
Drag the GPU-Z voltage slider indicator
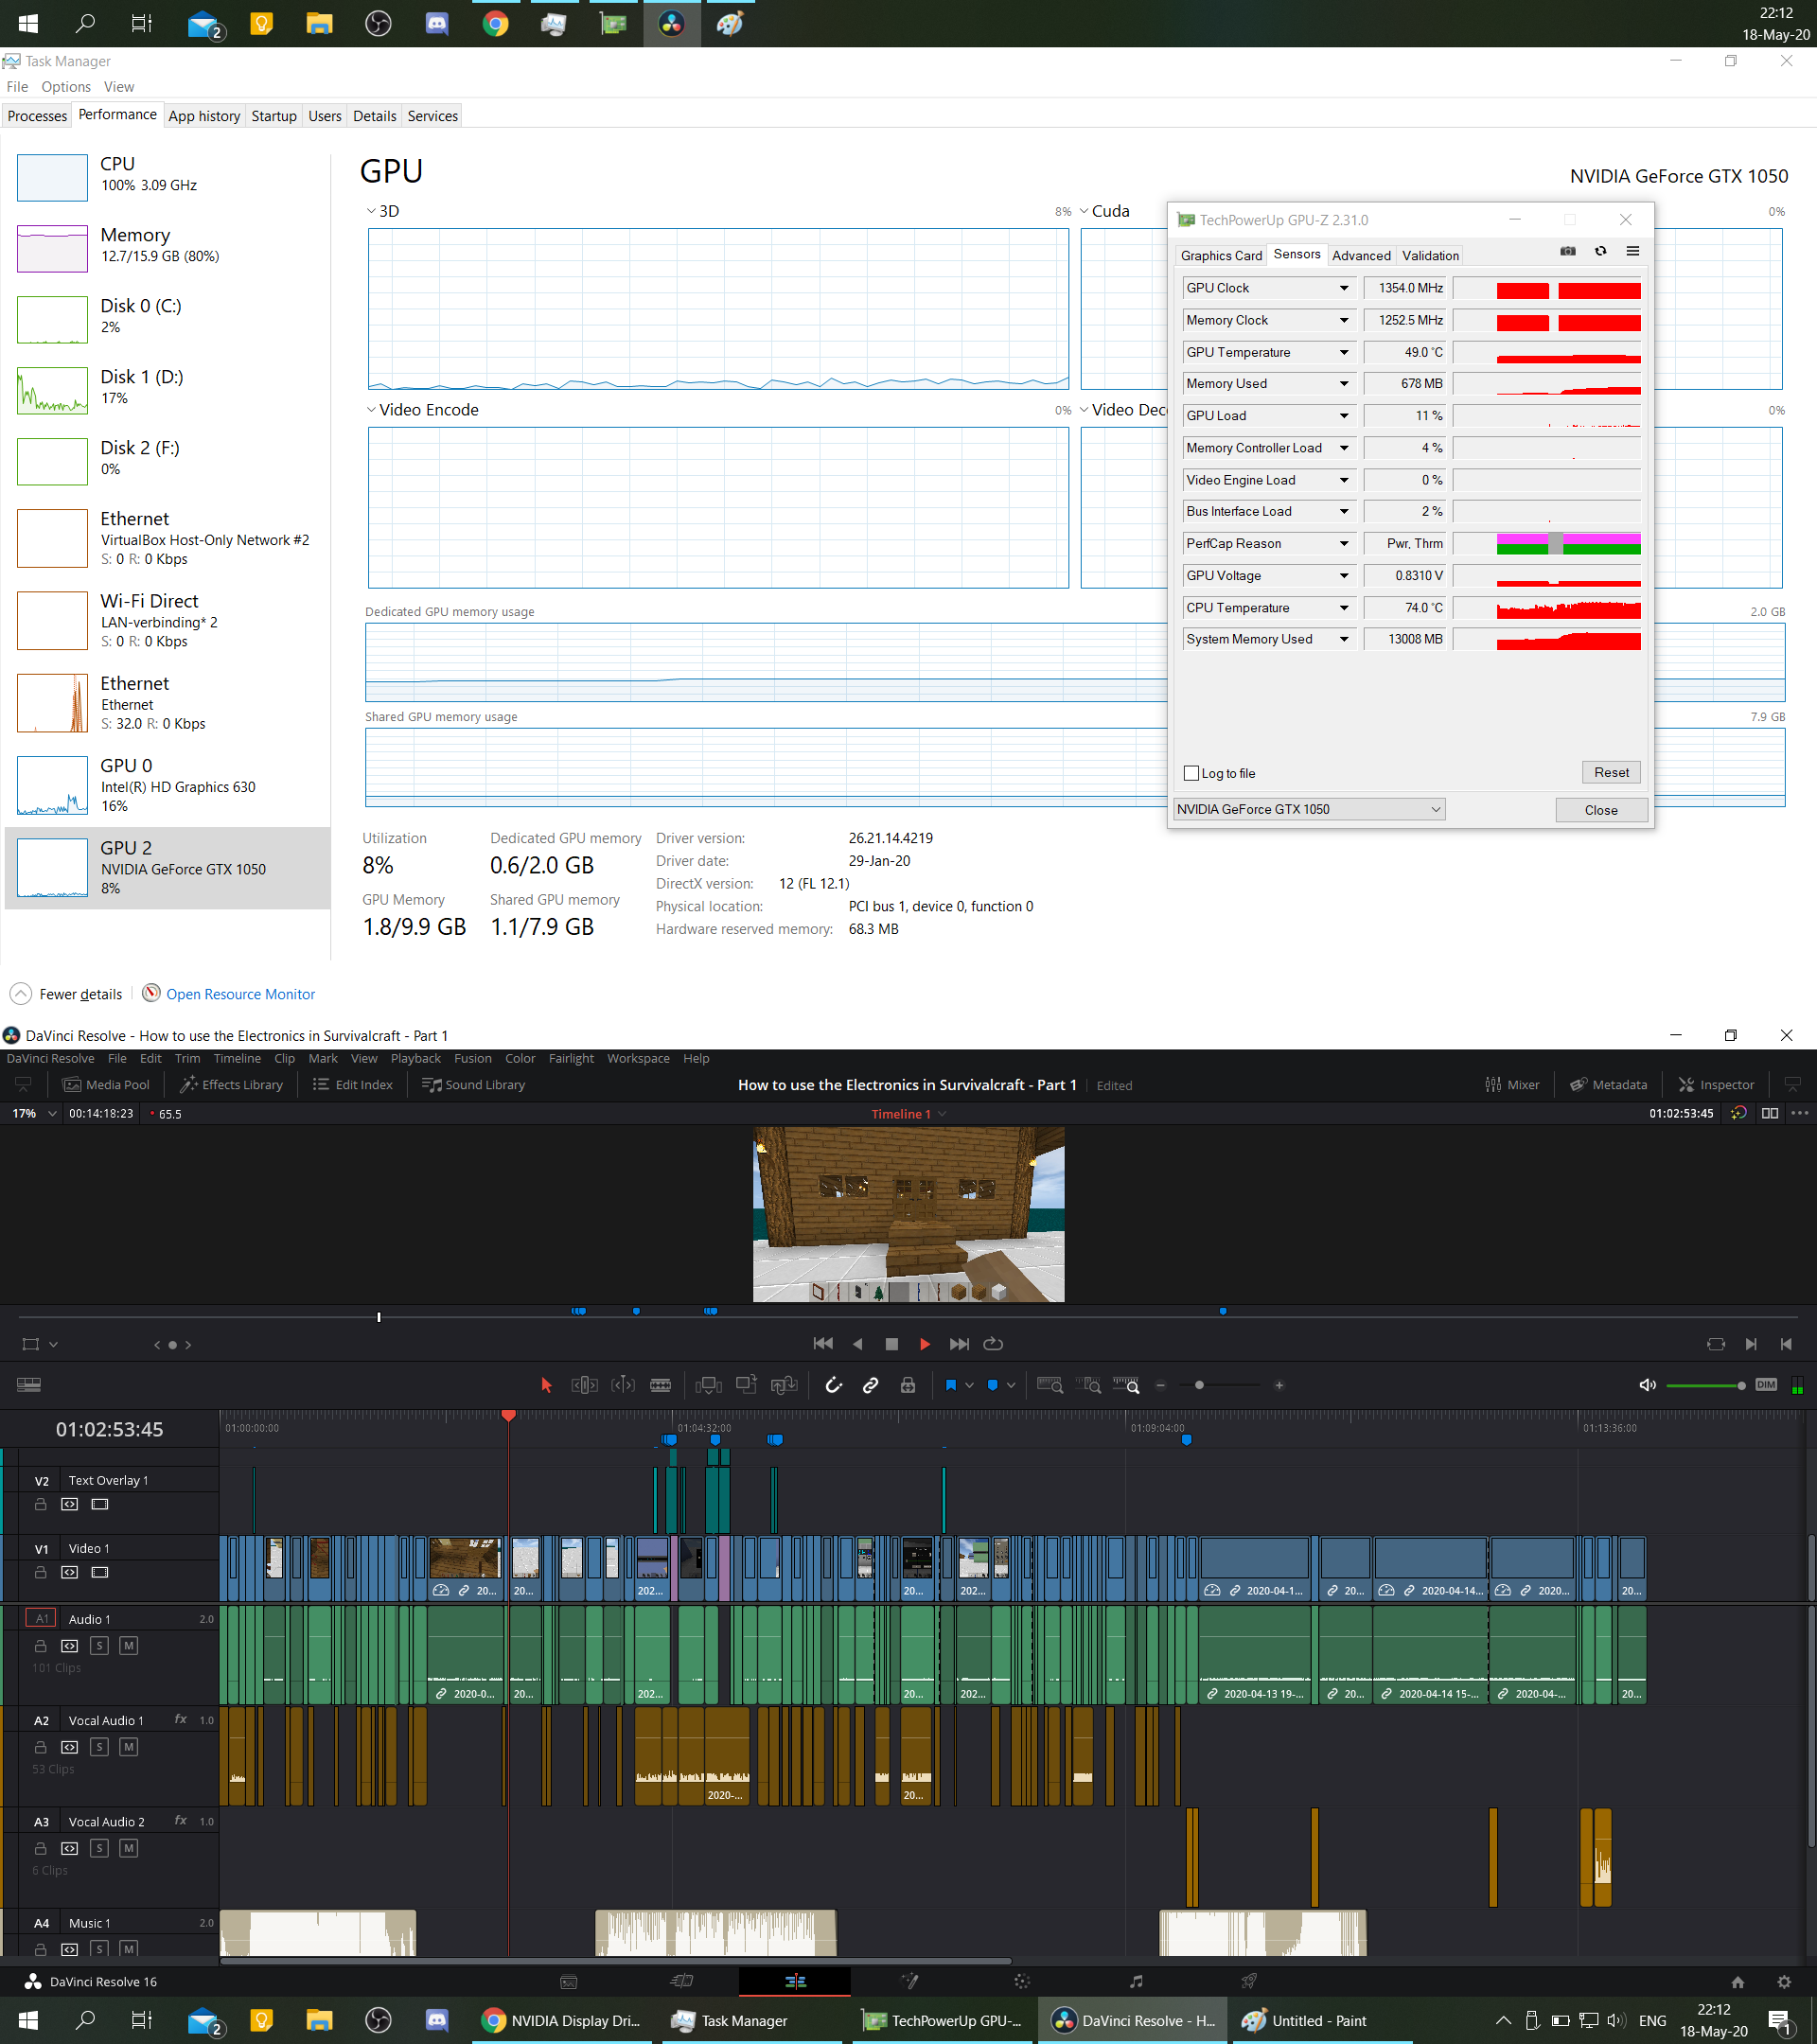pos(1550,582)
